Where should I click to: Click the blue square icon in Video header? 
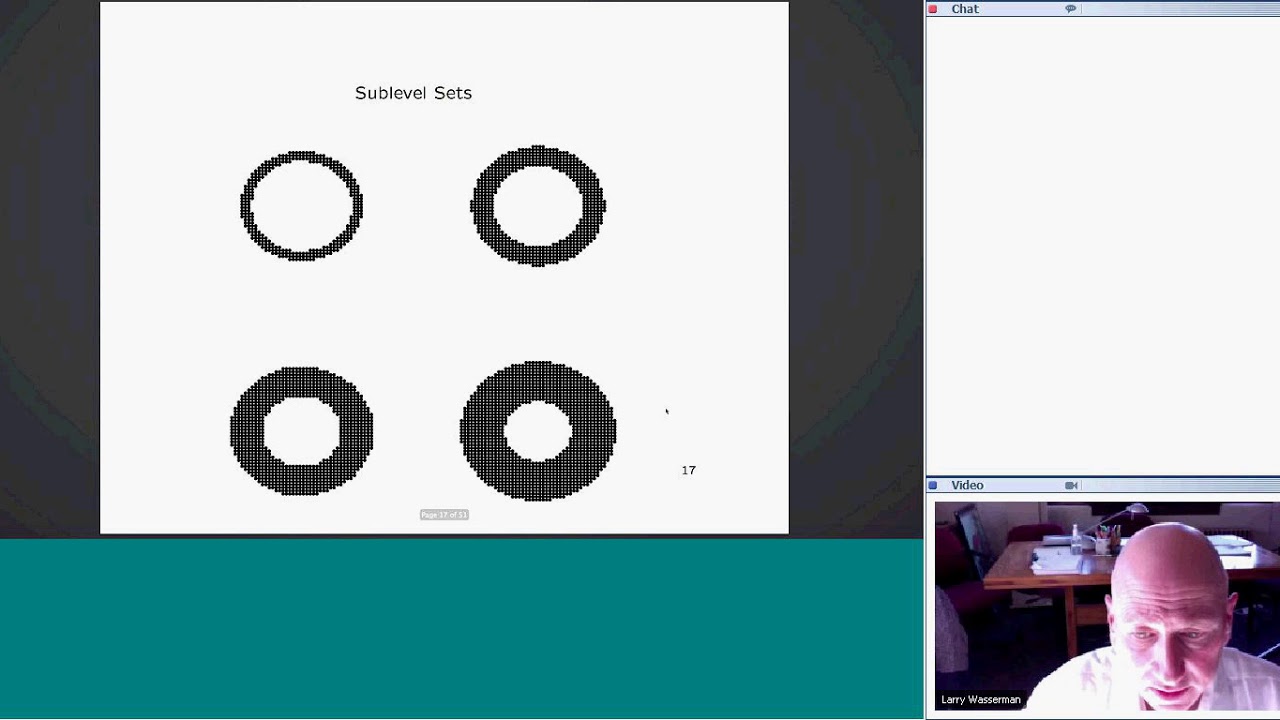933,485
